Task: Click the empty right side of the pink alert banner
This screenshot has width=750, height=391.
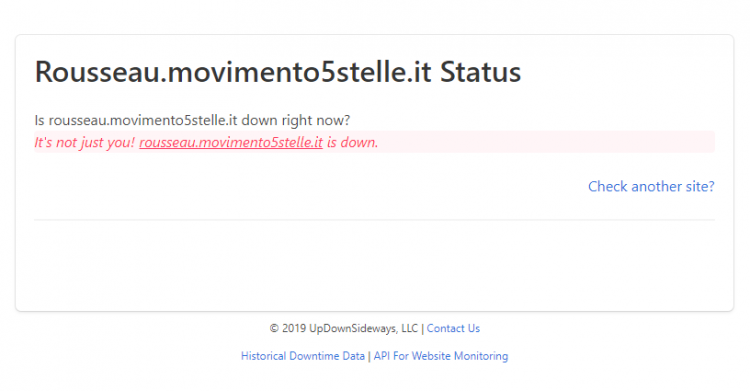Action: point(545,142)
